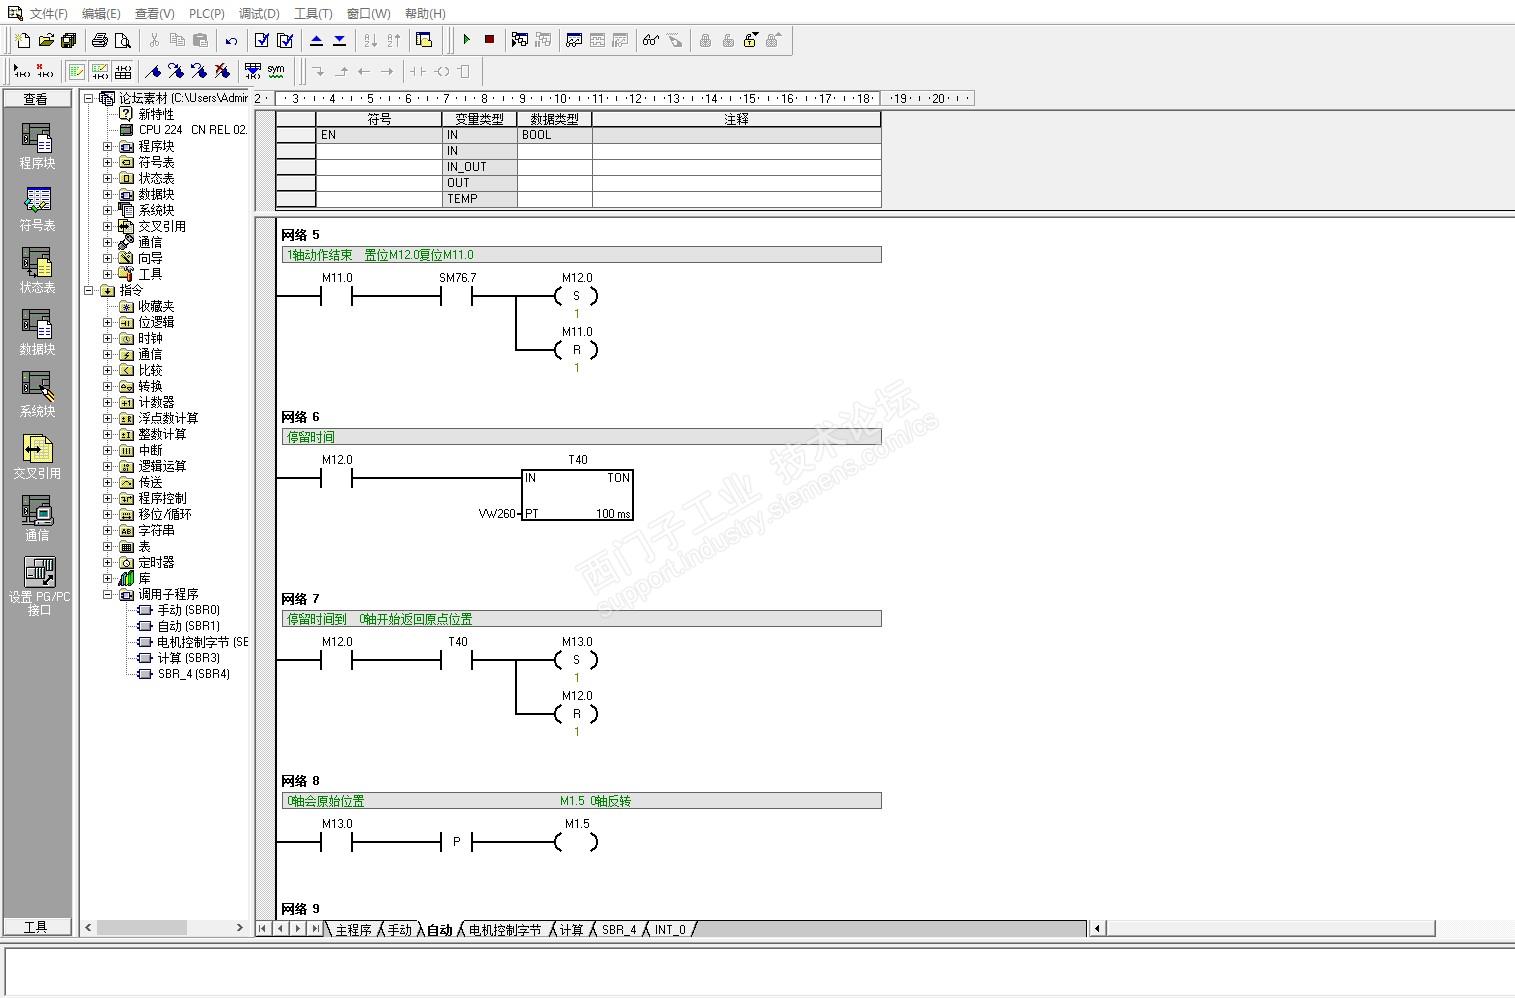Open the 文件(F) menu
The image size is (1515, 998).
tap(48, 14)
